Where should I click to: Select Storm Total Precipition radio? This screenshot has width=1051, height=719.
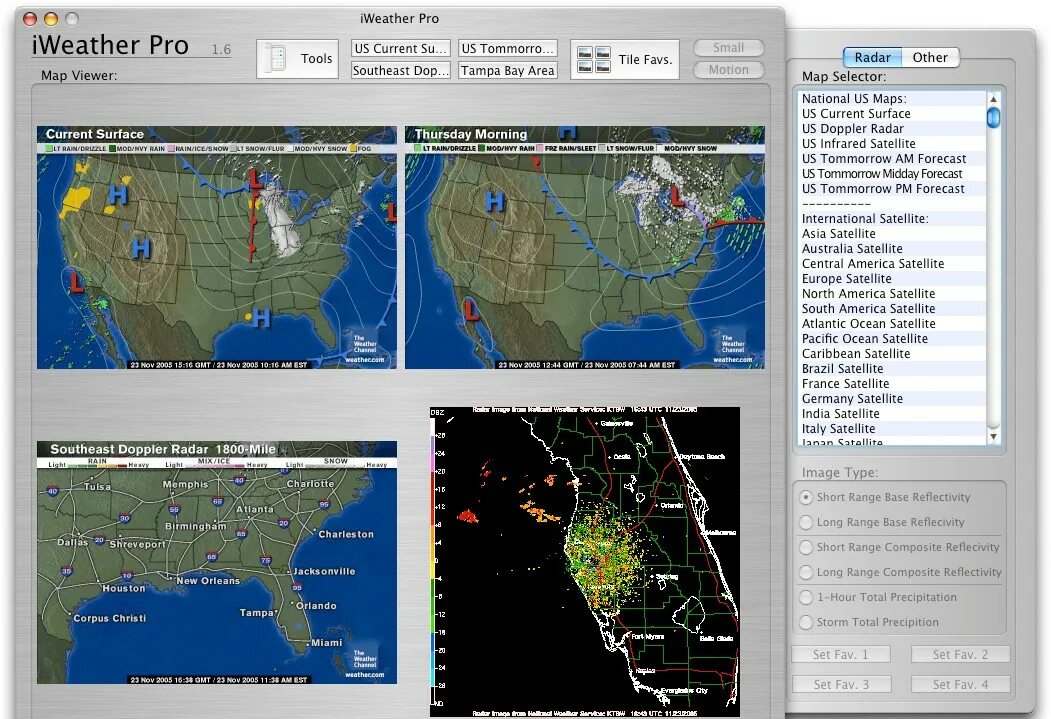pyautogui.click(x=806, y=622)
